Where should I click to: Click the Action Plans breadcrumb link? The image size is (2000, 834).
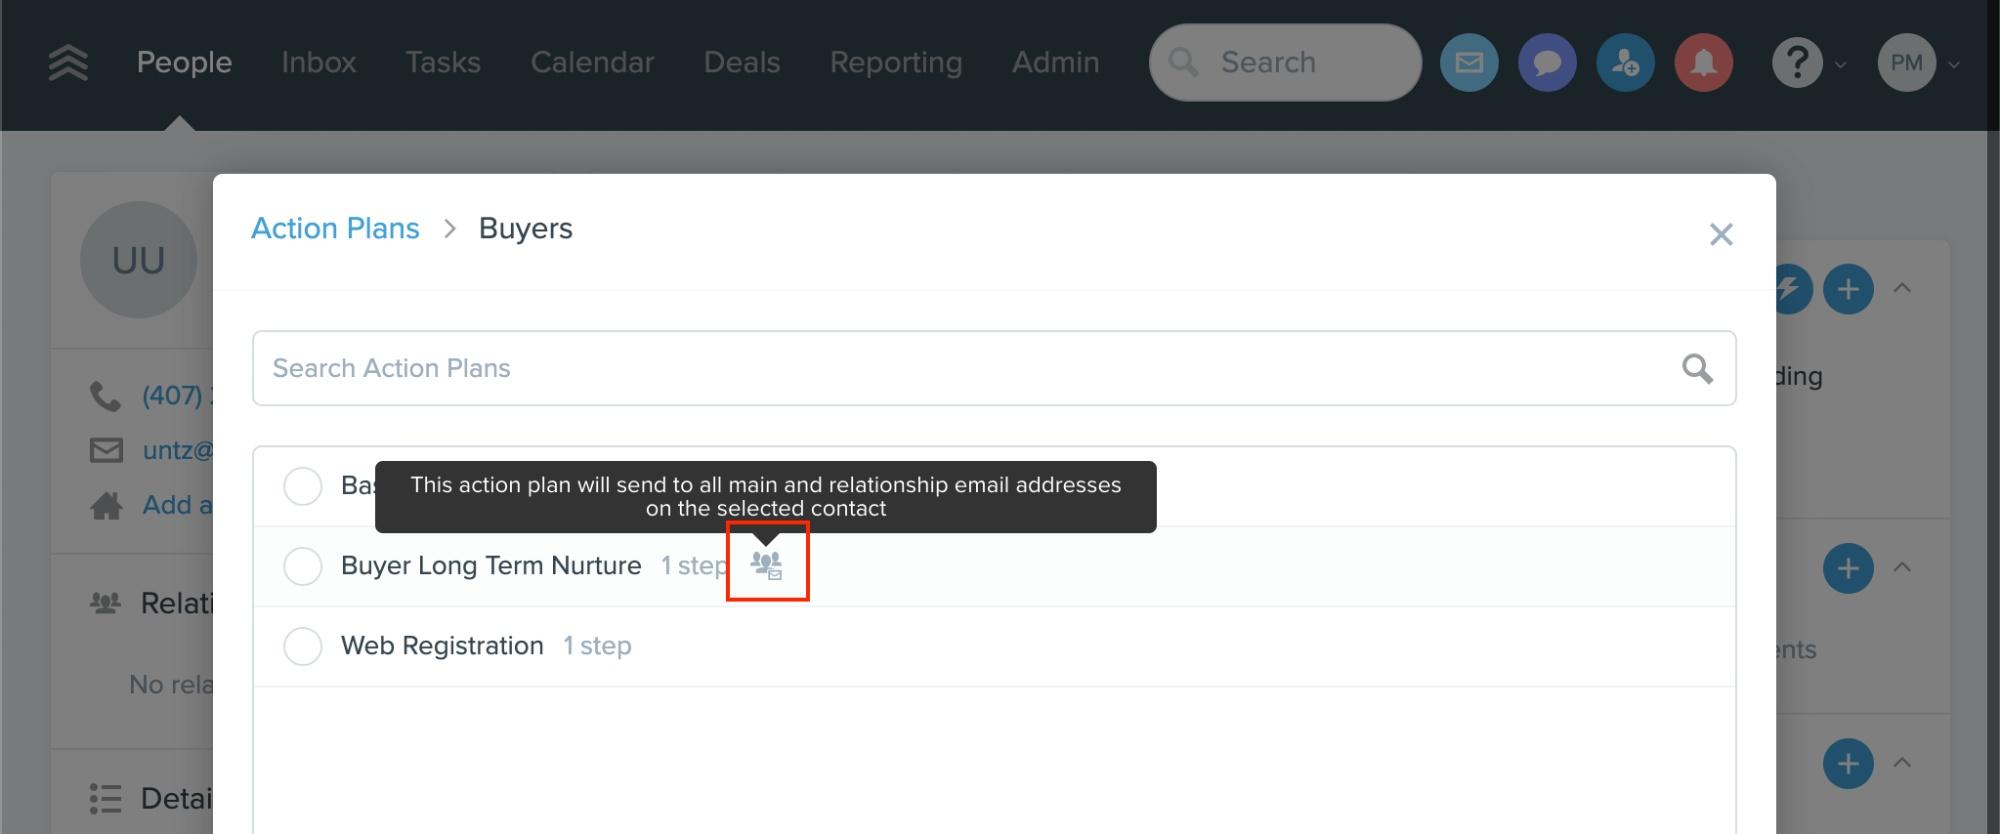coord(335,228)
